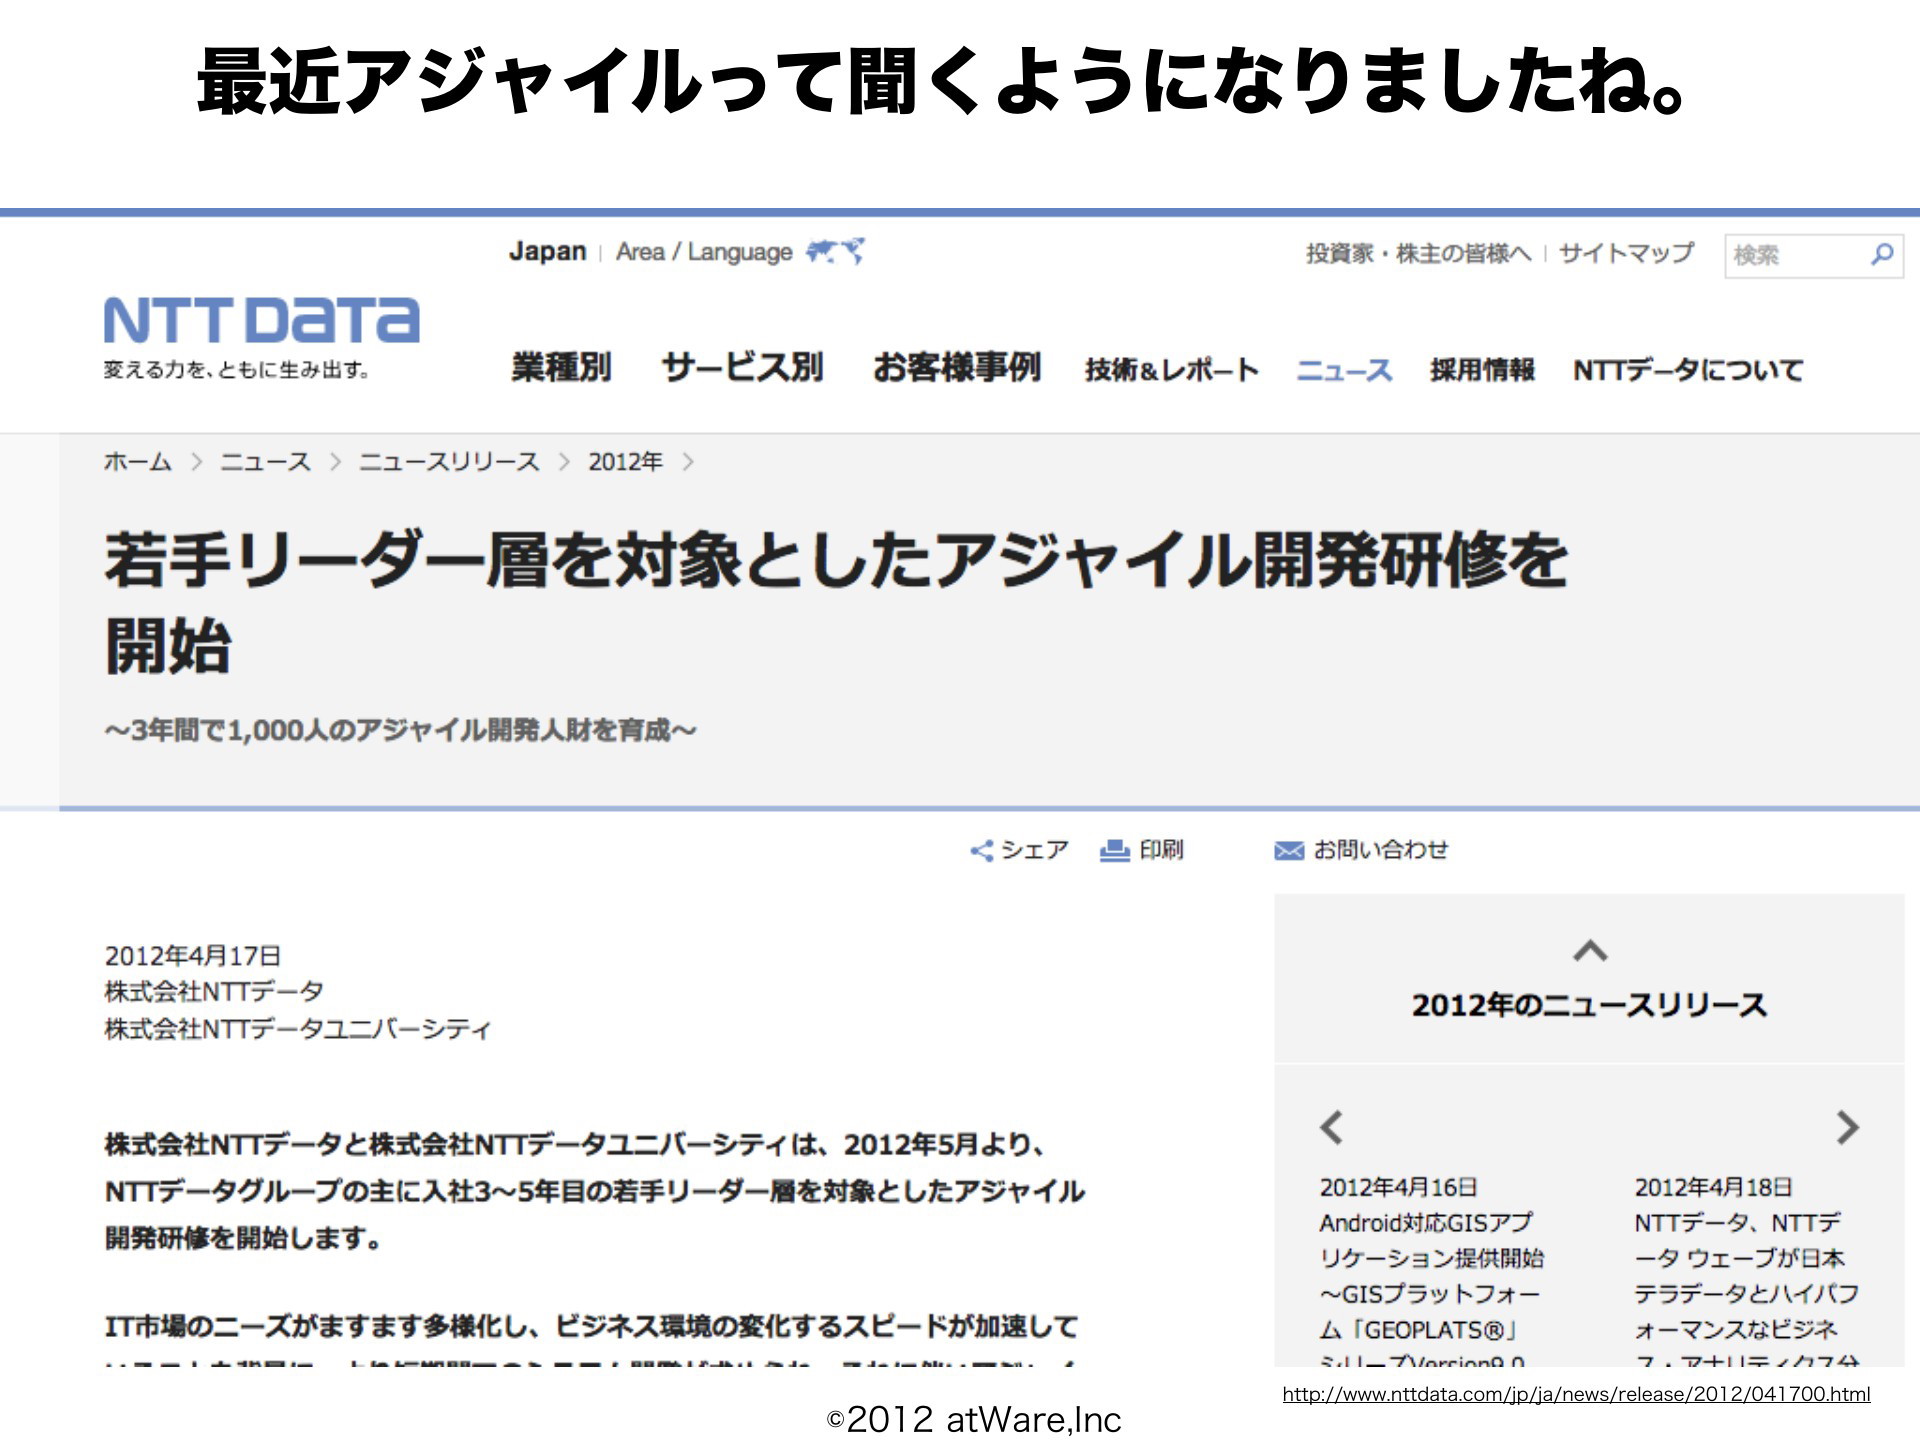This screenshot has width=1920, height=1440.
Task: Click the tagline 変える力を、ともに生み出す。
Action: coord(237,370)
